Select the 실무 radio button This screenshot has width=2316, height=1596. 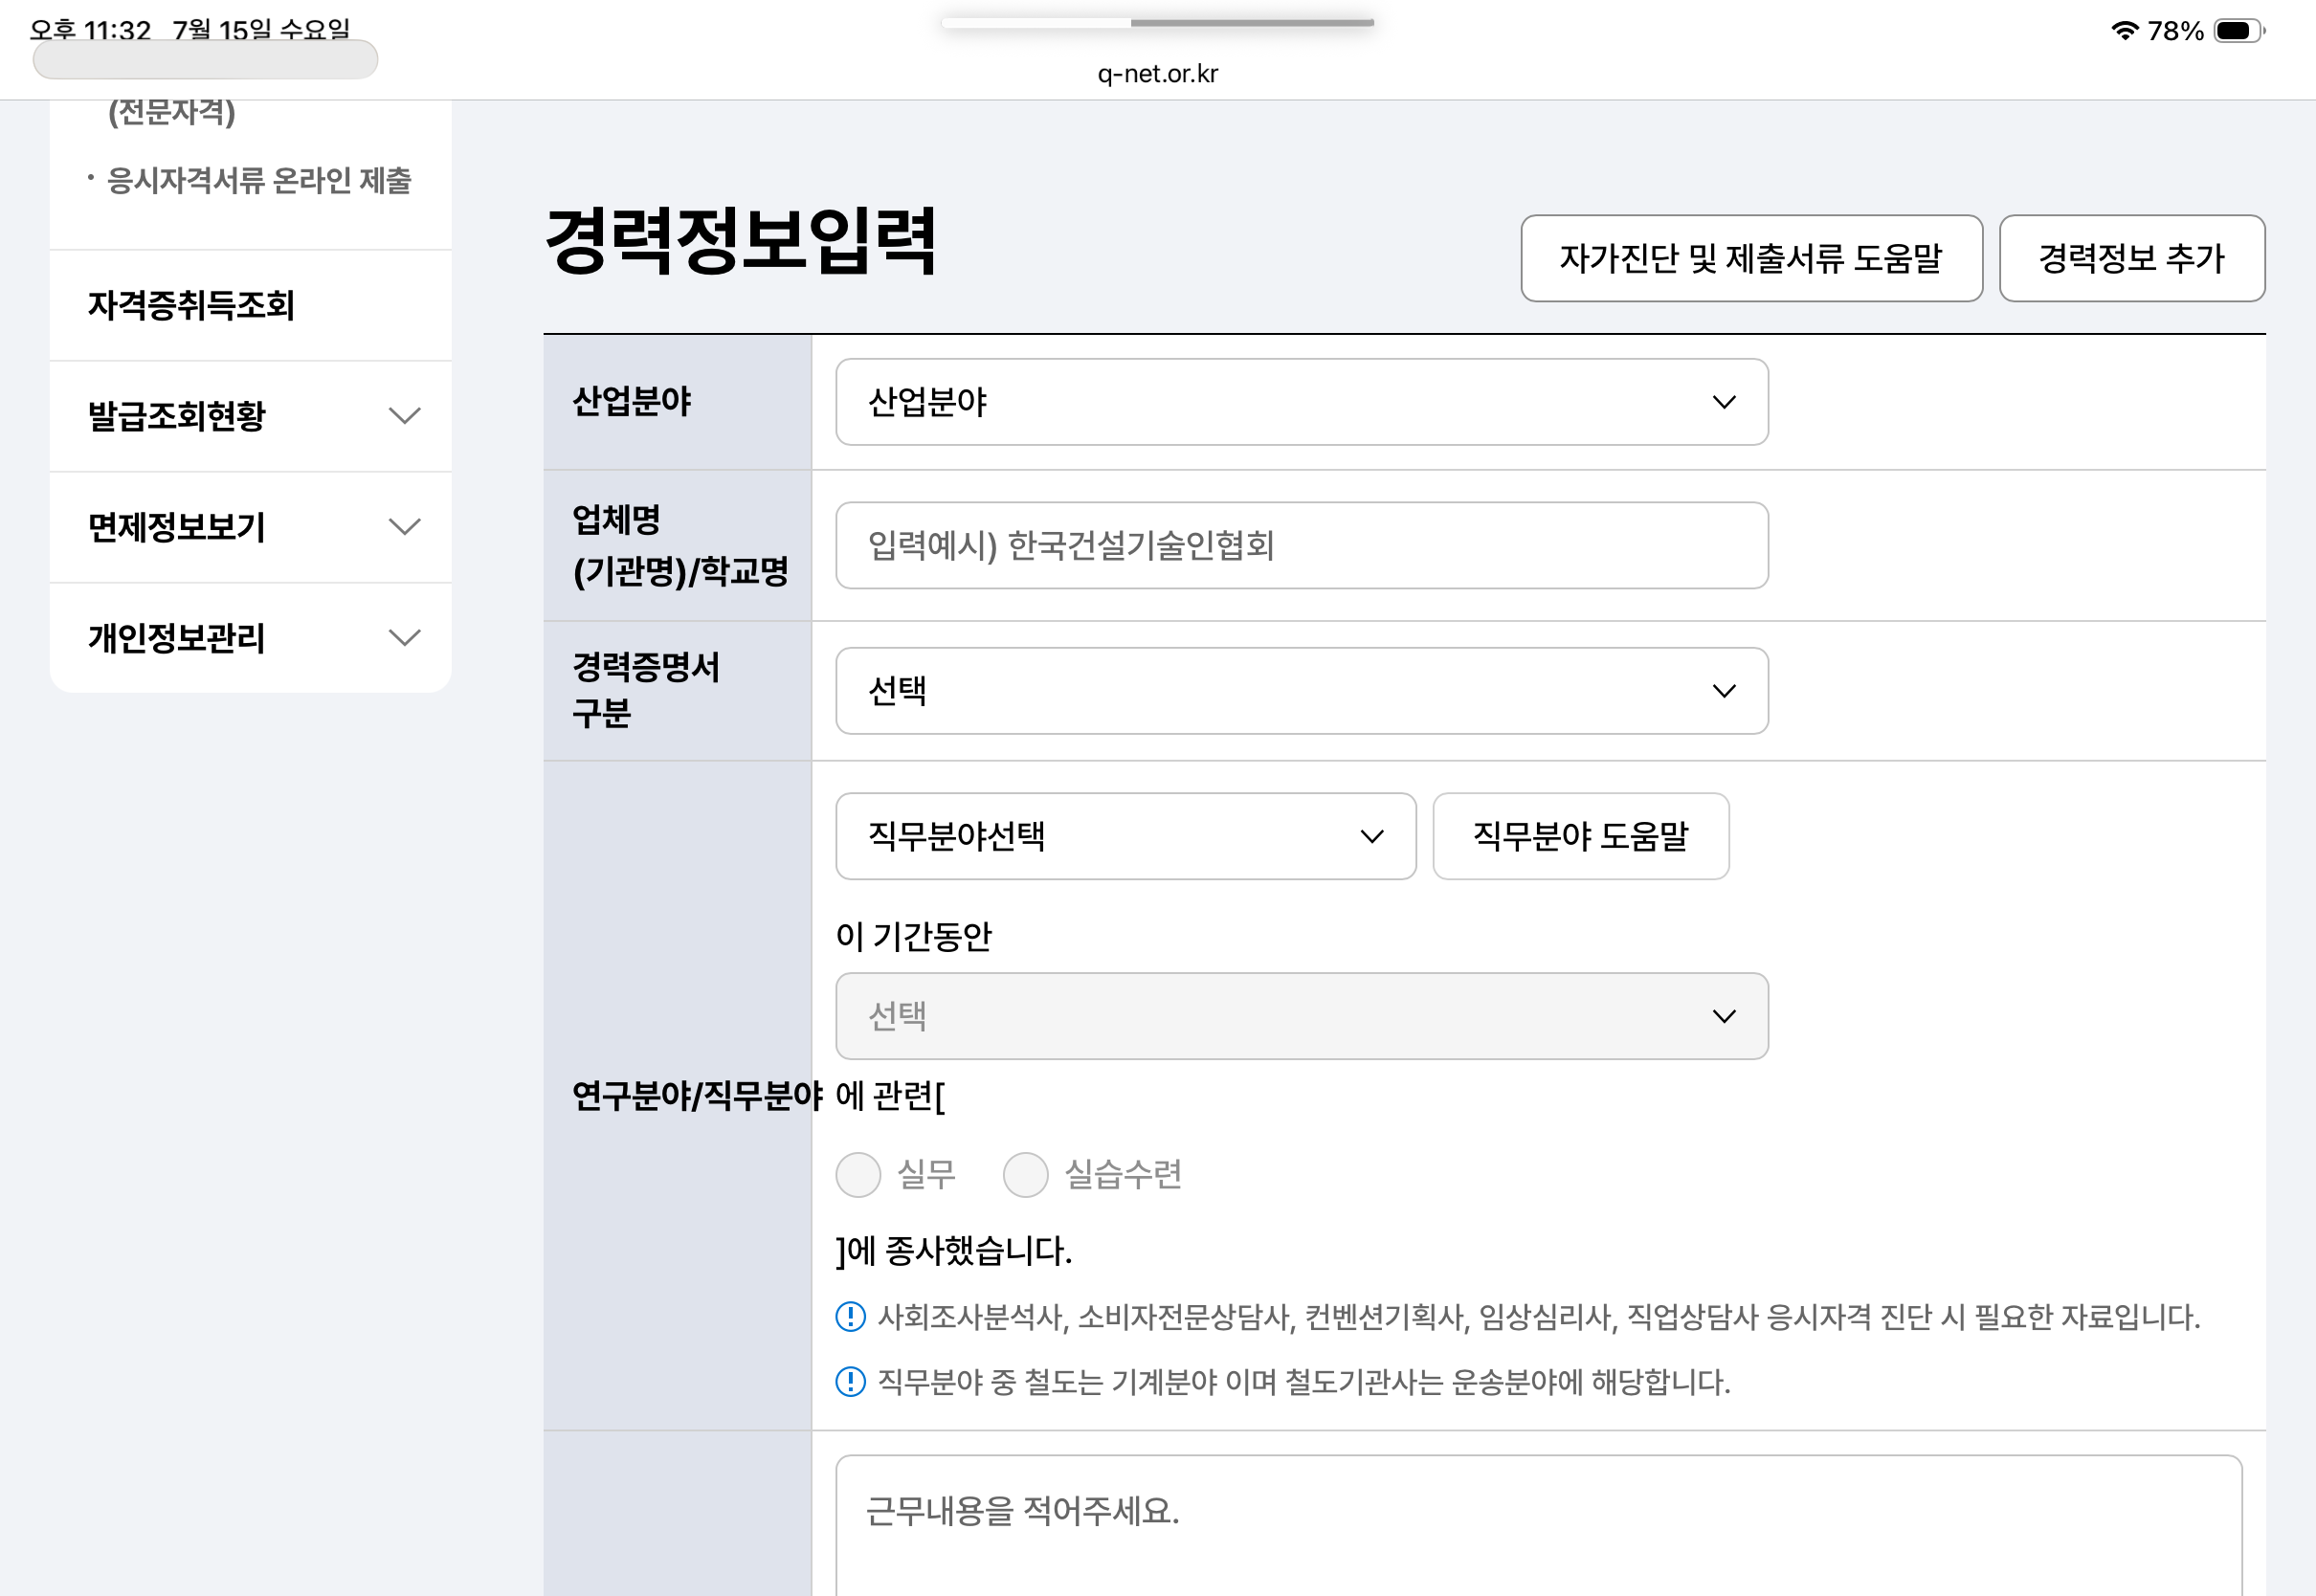[x=858, y=1174]
